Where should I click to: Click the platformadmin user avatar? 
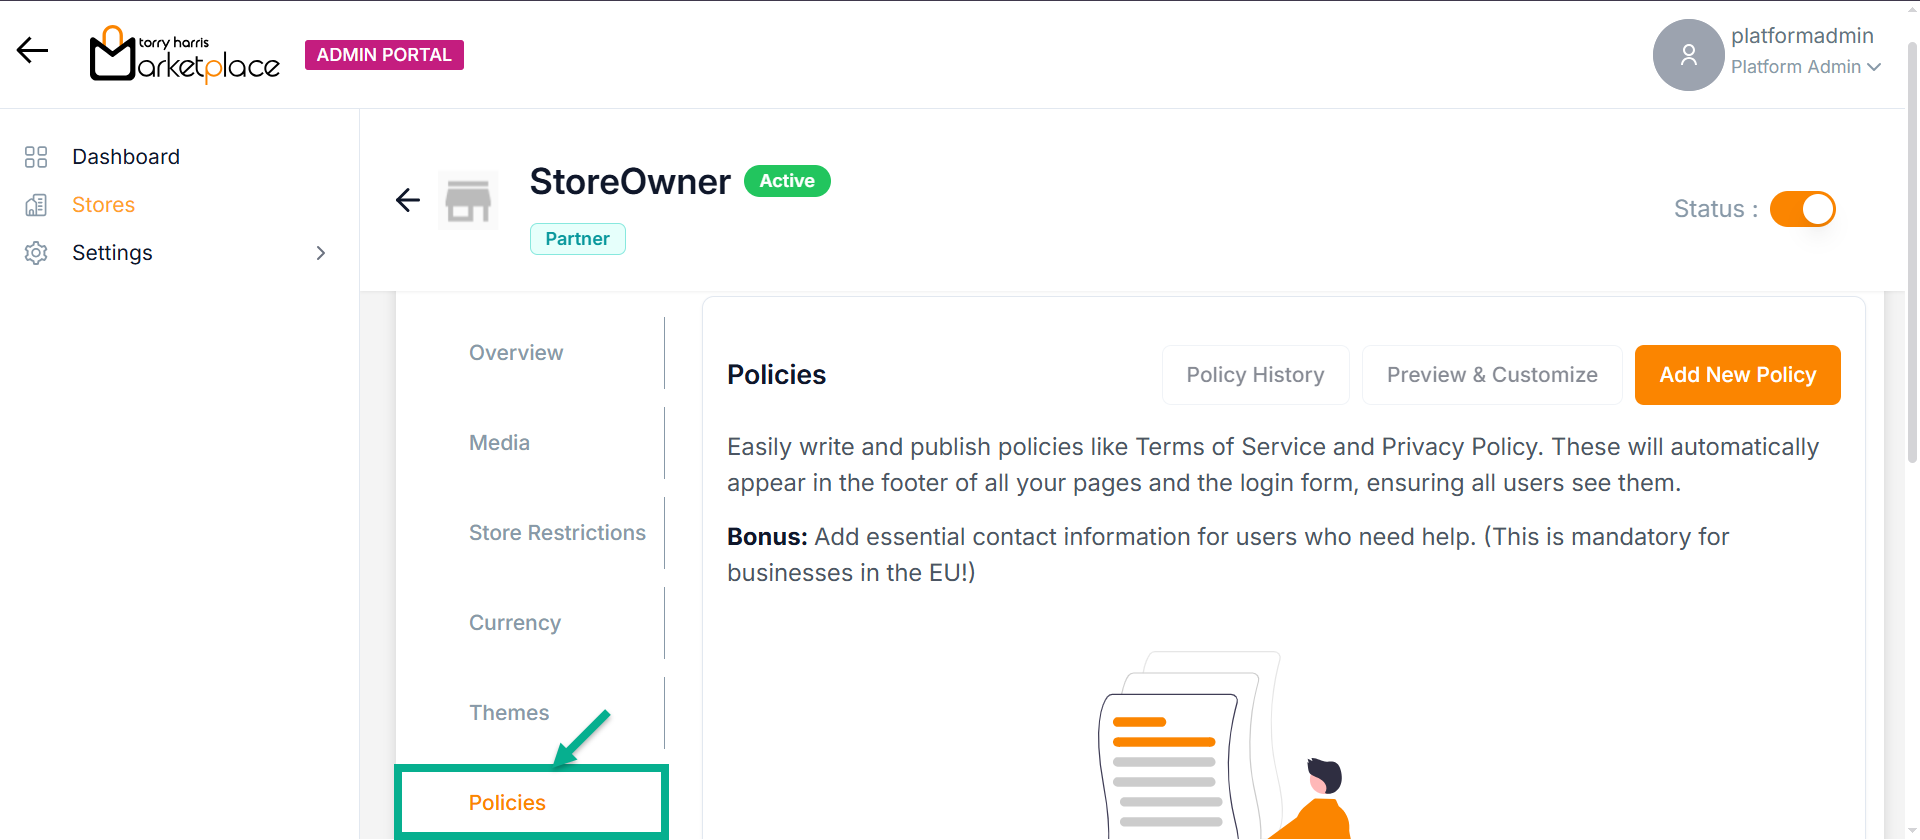coord(1688,55)
